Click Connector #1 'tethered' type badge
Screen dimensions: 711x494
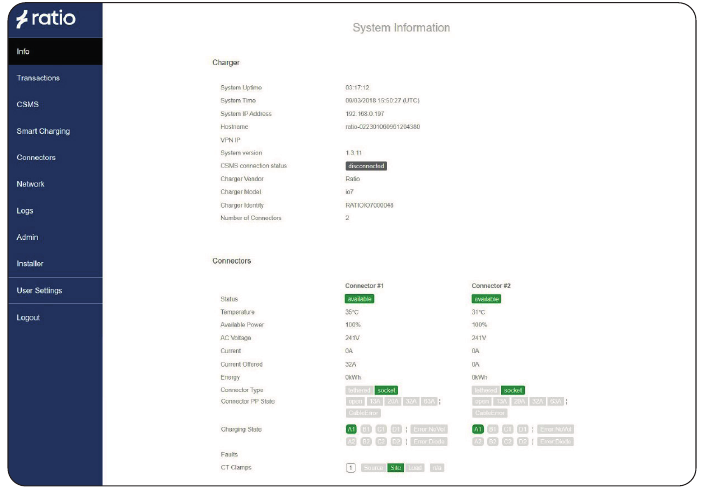[x=359, y=390]
